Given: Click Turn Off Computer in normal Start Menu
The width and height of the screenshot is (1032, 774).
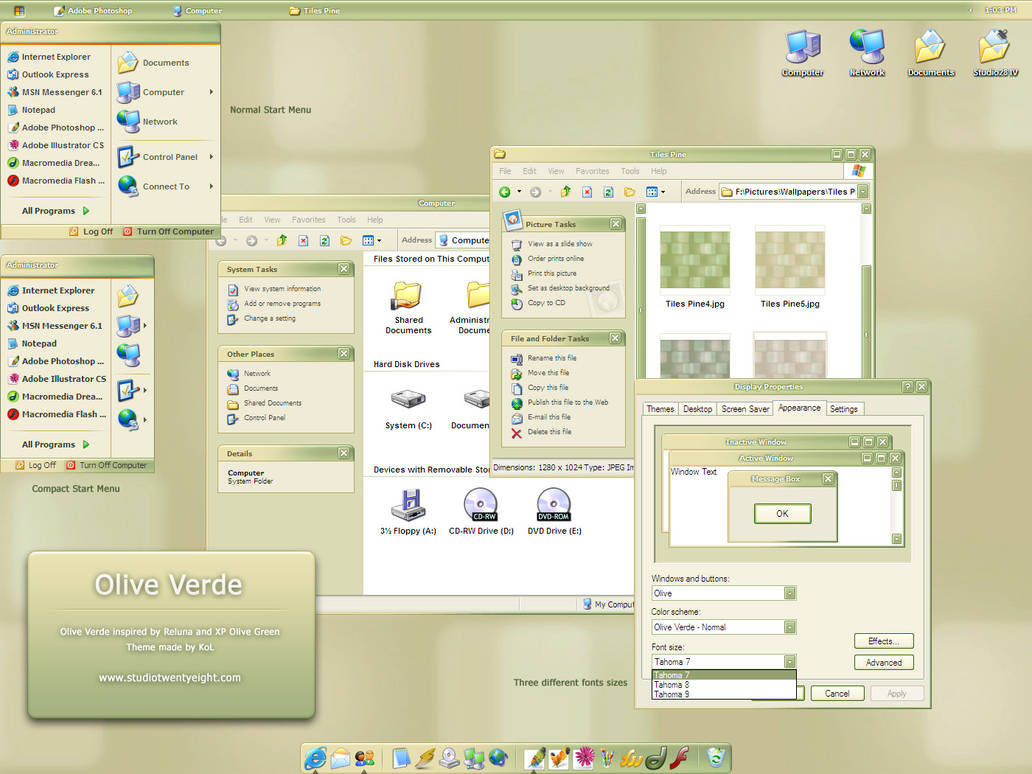Looking at the screenshot, I should (x=168, y=232).
